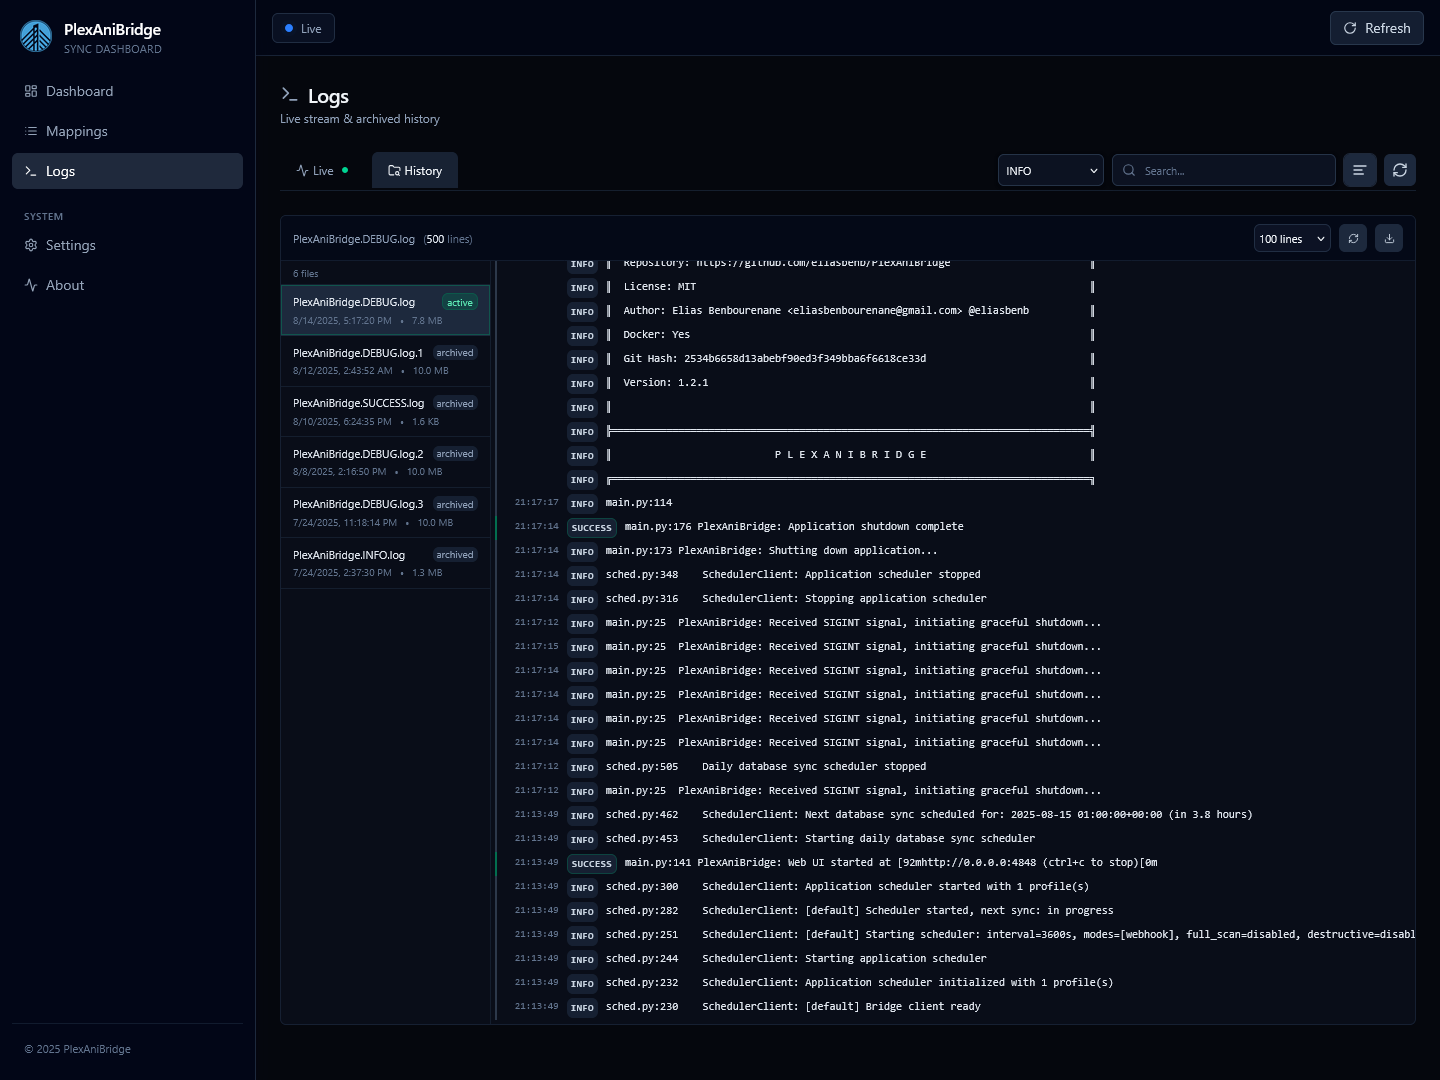
Task: Click the Settings gear icon
Action: coord(31,245)
